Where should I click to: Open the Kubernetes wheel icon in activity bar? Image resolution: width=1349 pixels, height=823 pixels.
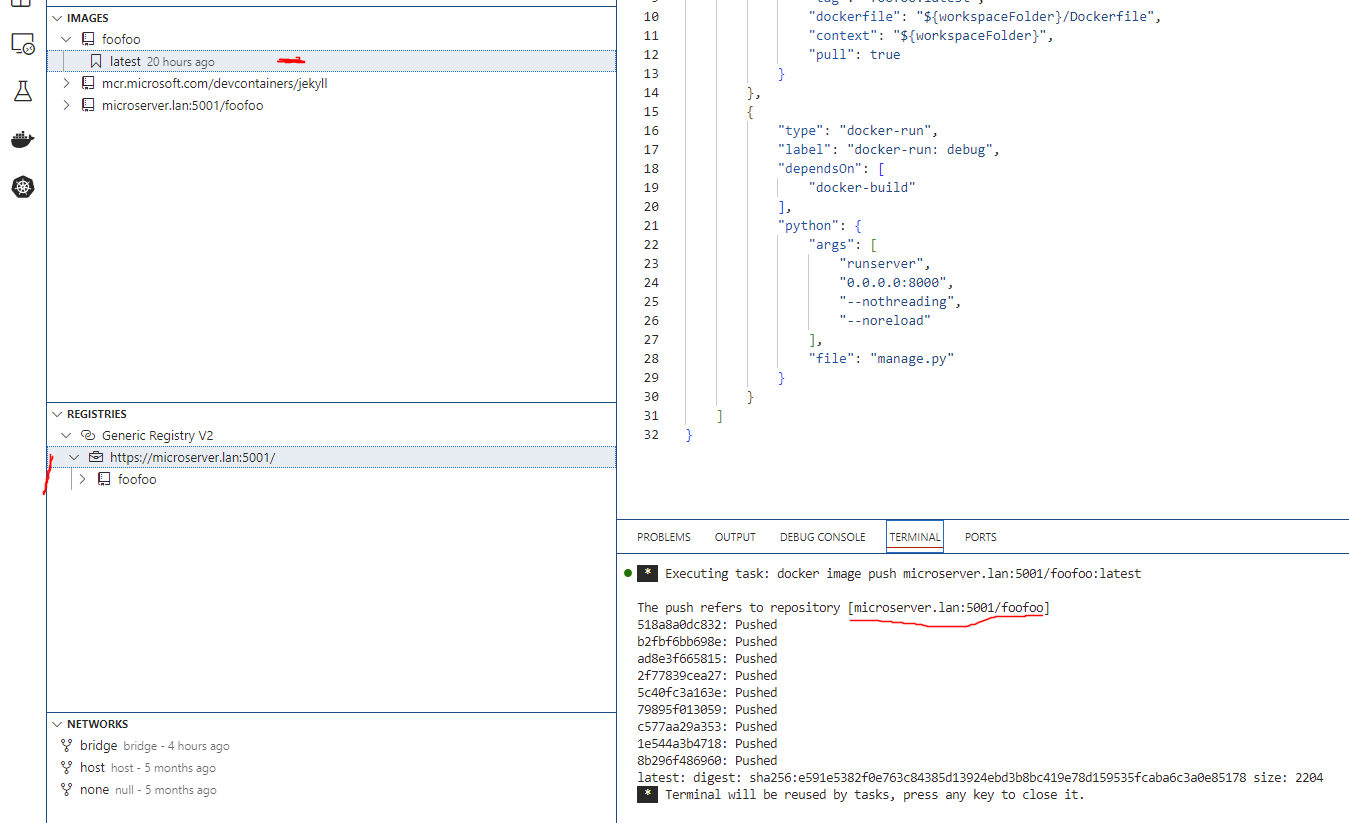point(22,186)
